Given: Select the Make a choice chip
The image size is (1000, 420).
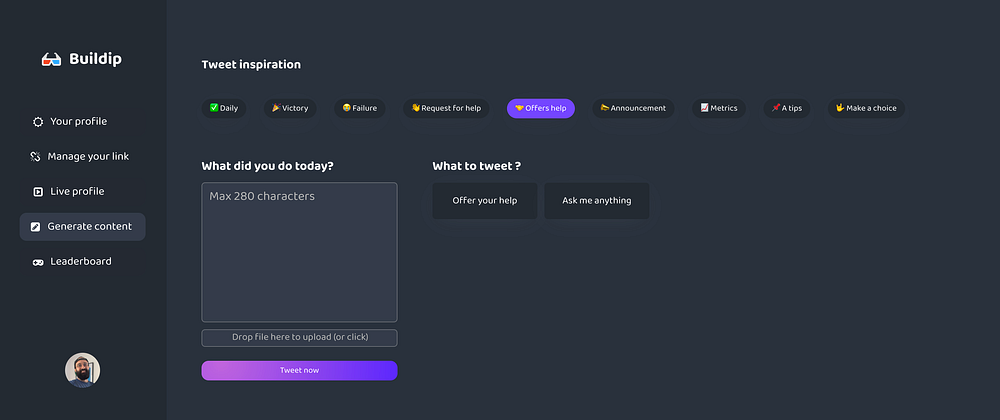Looking at the screenshot, I should (x=866, y=108).
